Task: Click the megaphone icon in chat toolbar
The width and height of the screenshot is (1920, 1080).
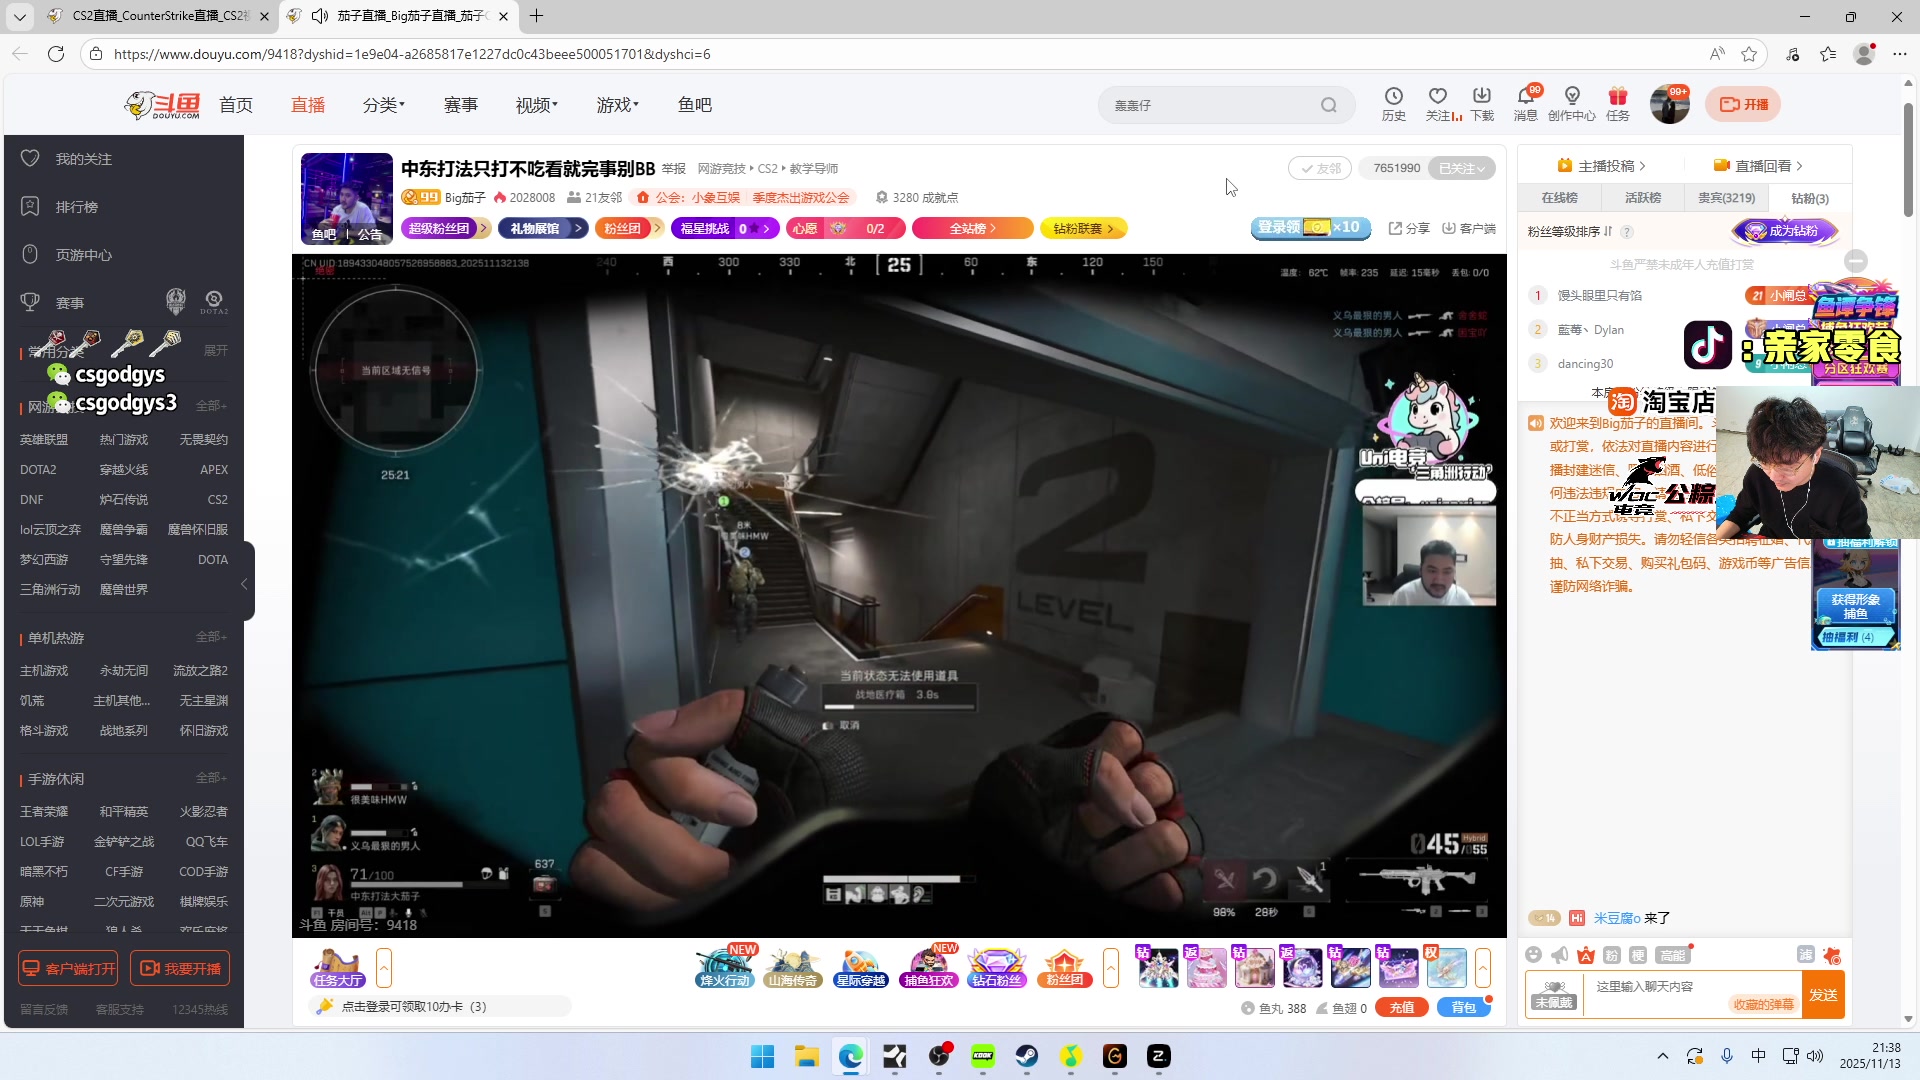Action: point(1560,955)
